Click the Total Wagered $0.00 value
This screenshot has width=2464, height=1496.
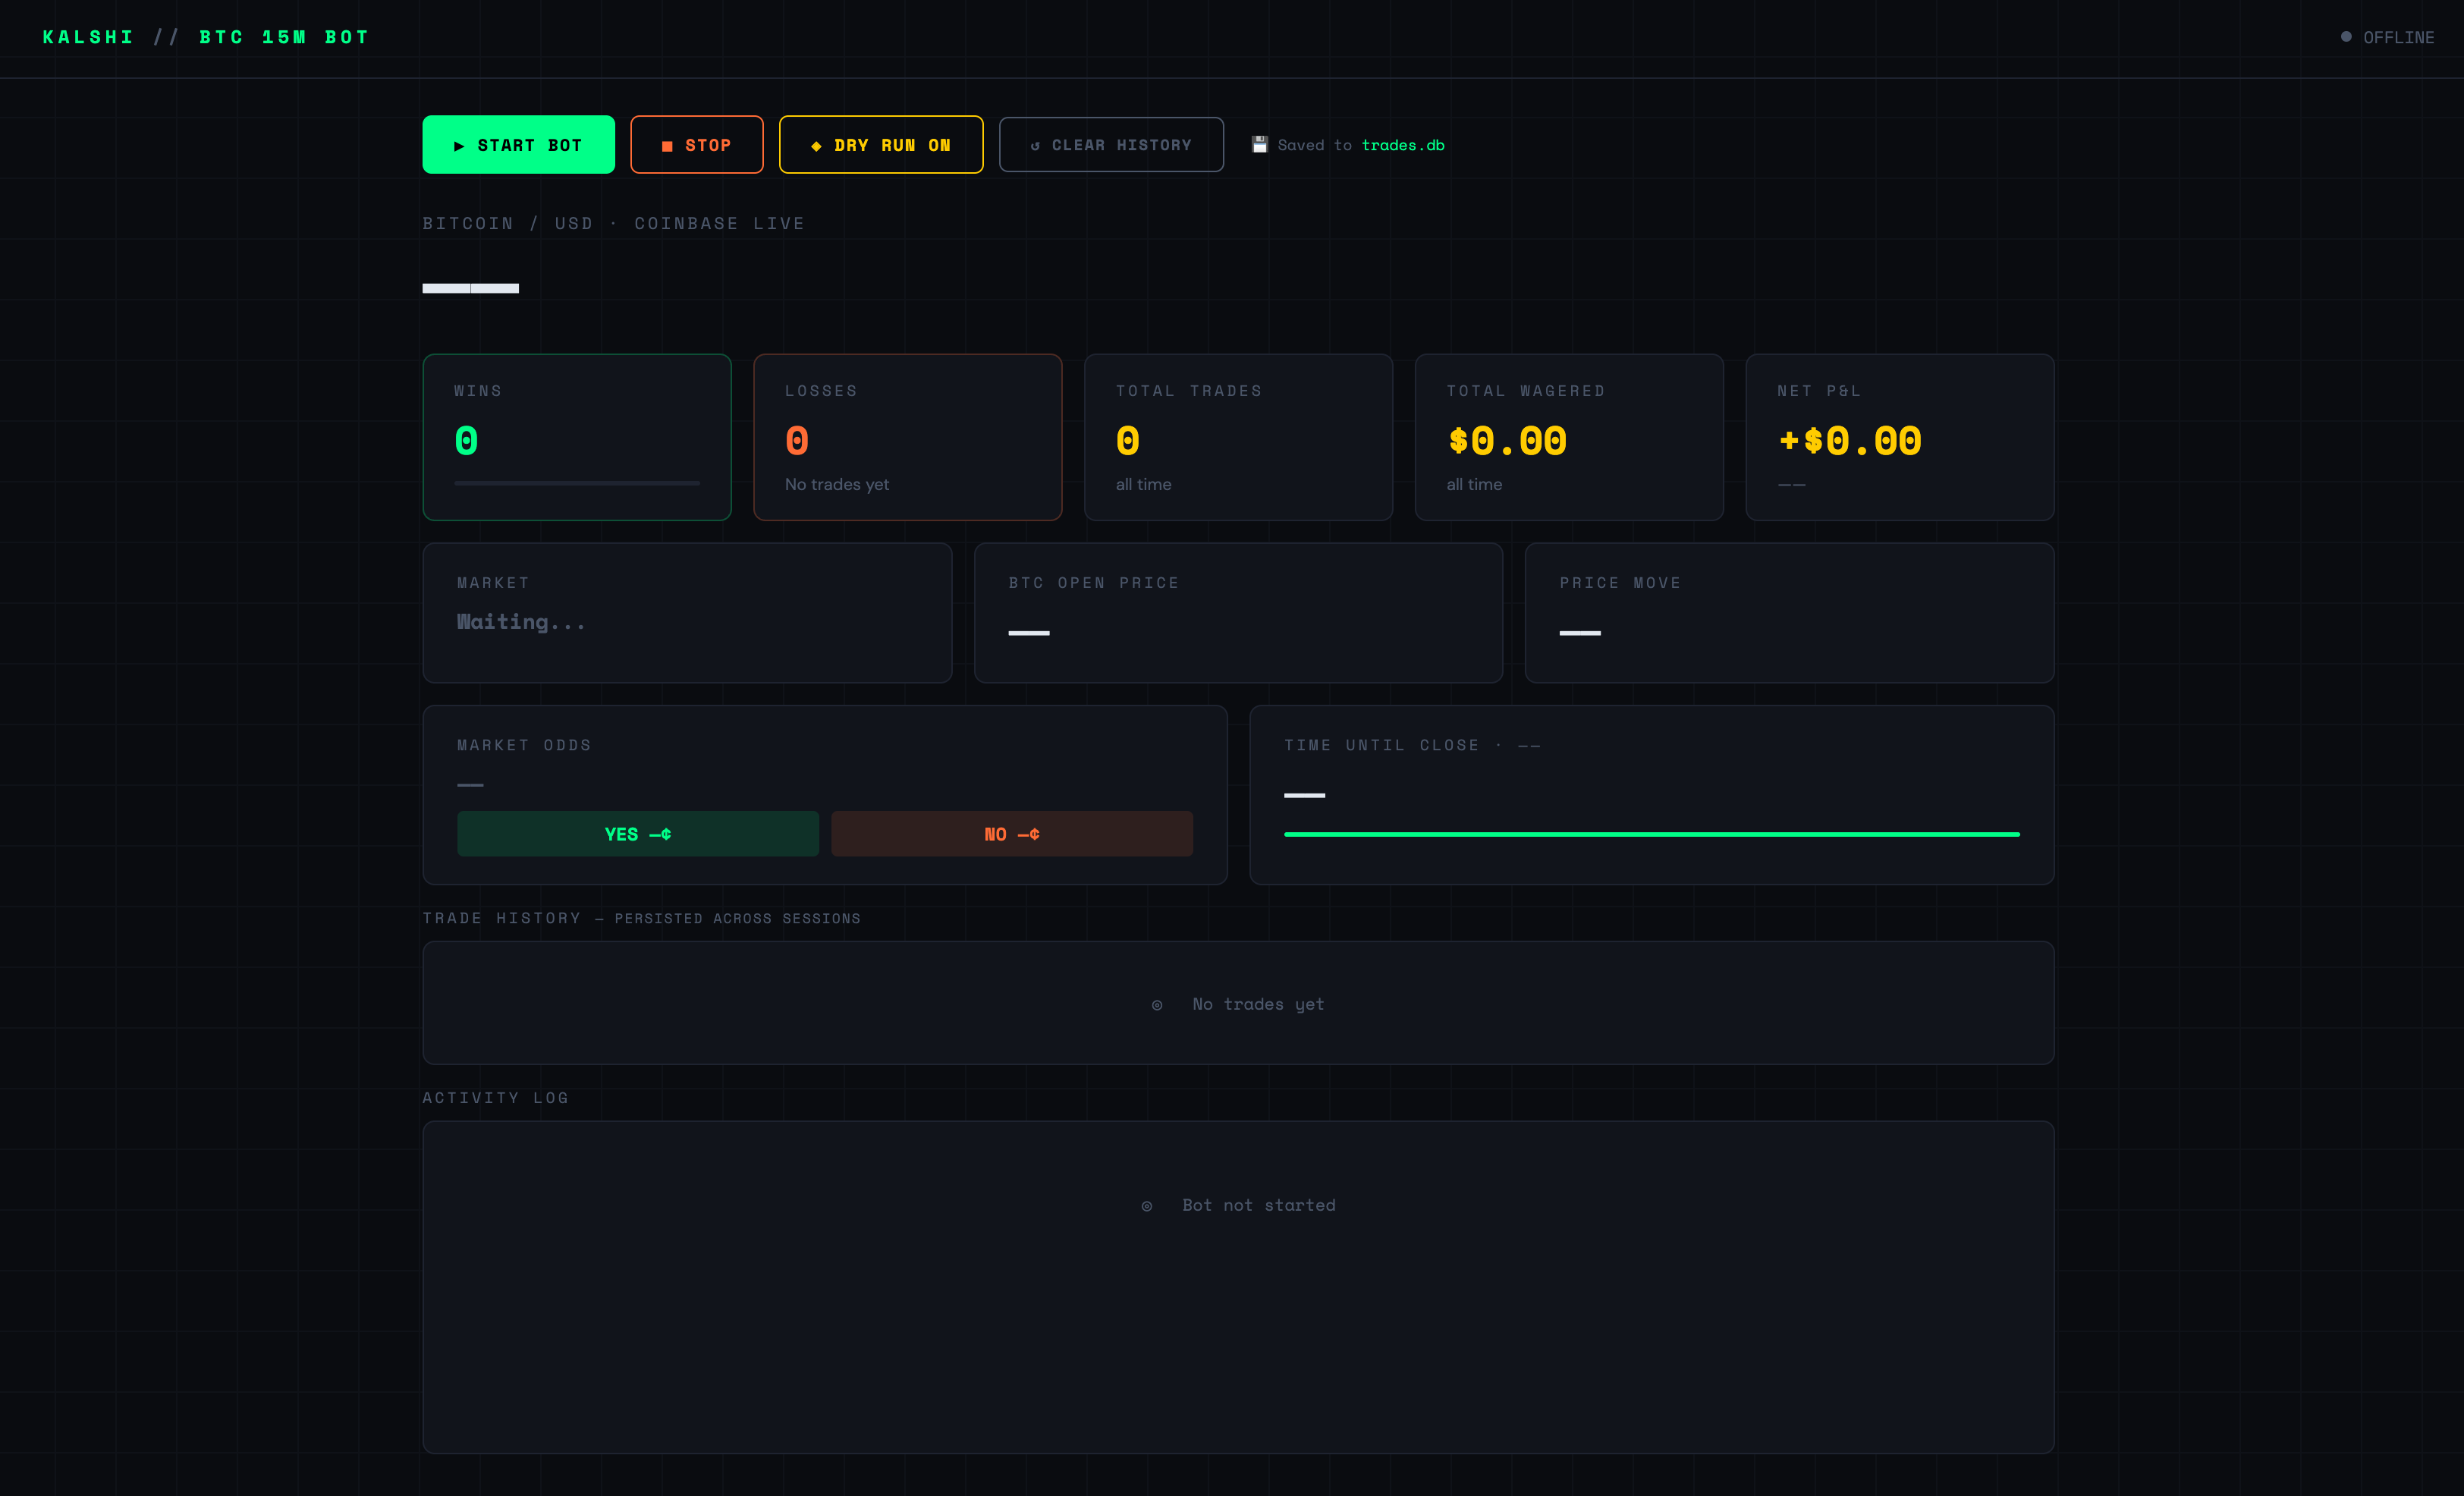1507,441
